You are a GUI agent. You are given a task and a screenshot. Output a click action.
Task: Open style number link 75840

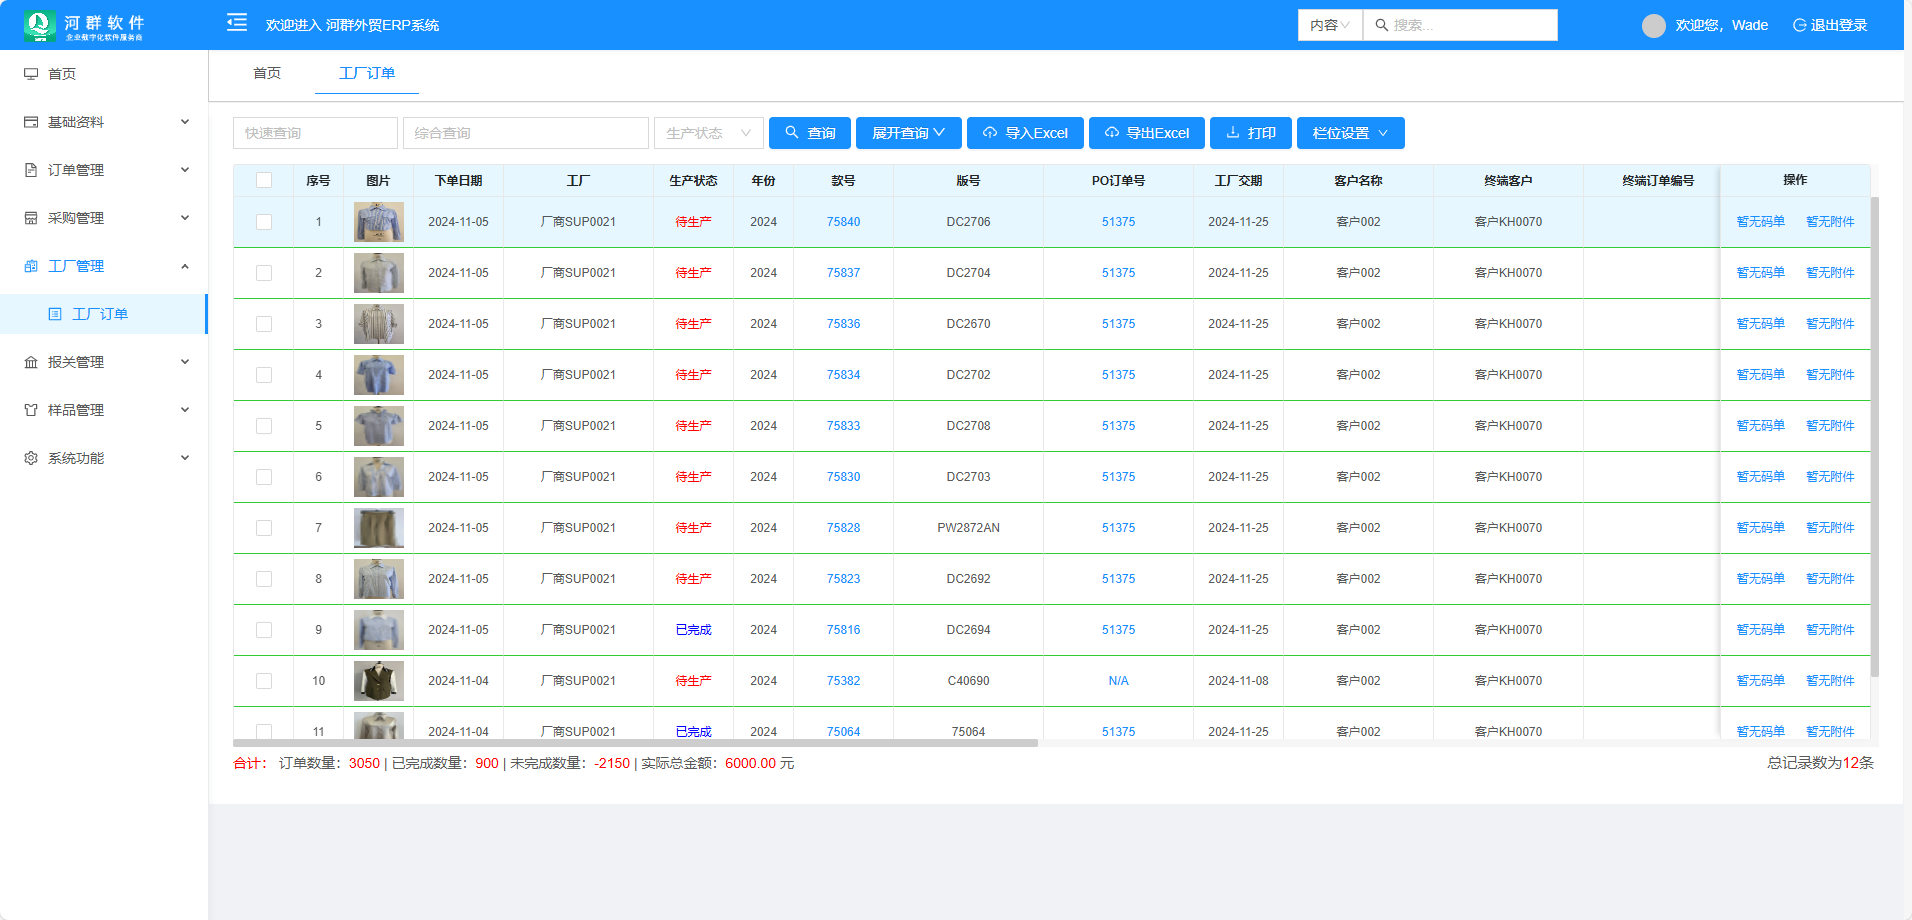[x=843, y=222]
